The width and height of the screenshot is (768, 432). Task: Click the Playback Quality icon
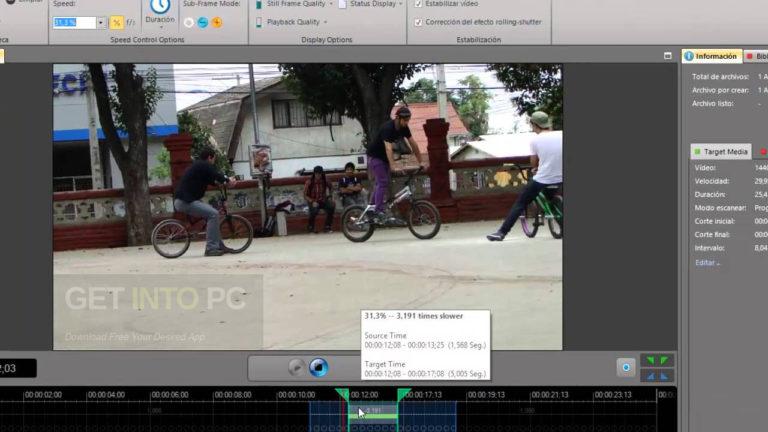pos(259,22)
